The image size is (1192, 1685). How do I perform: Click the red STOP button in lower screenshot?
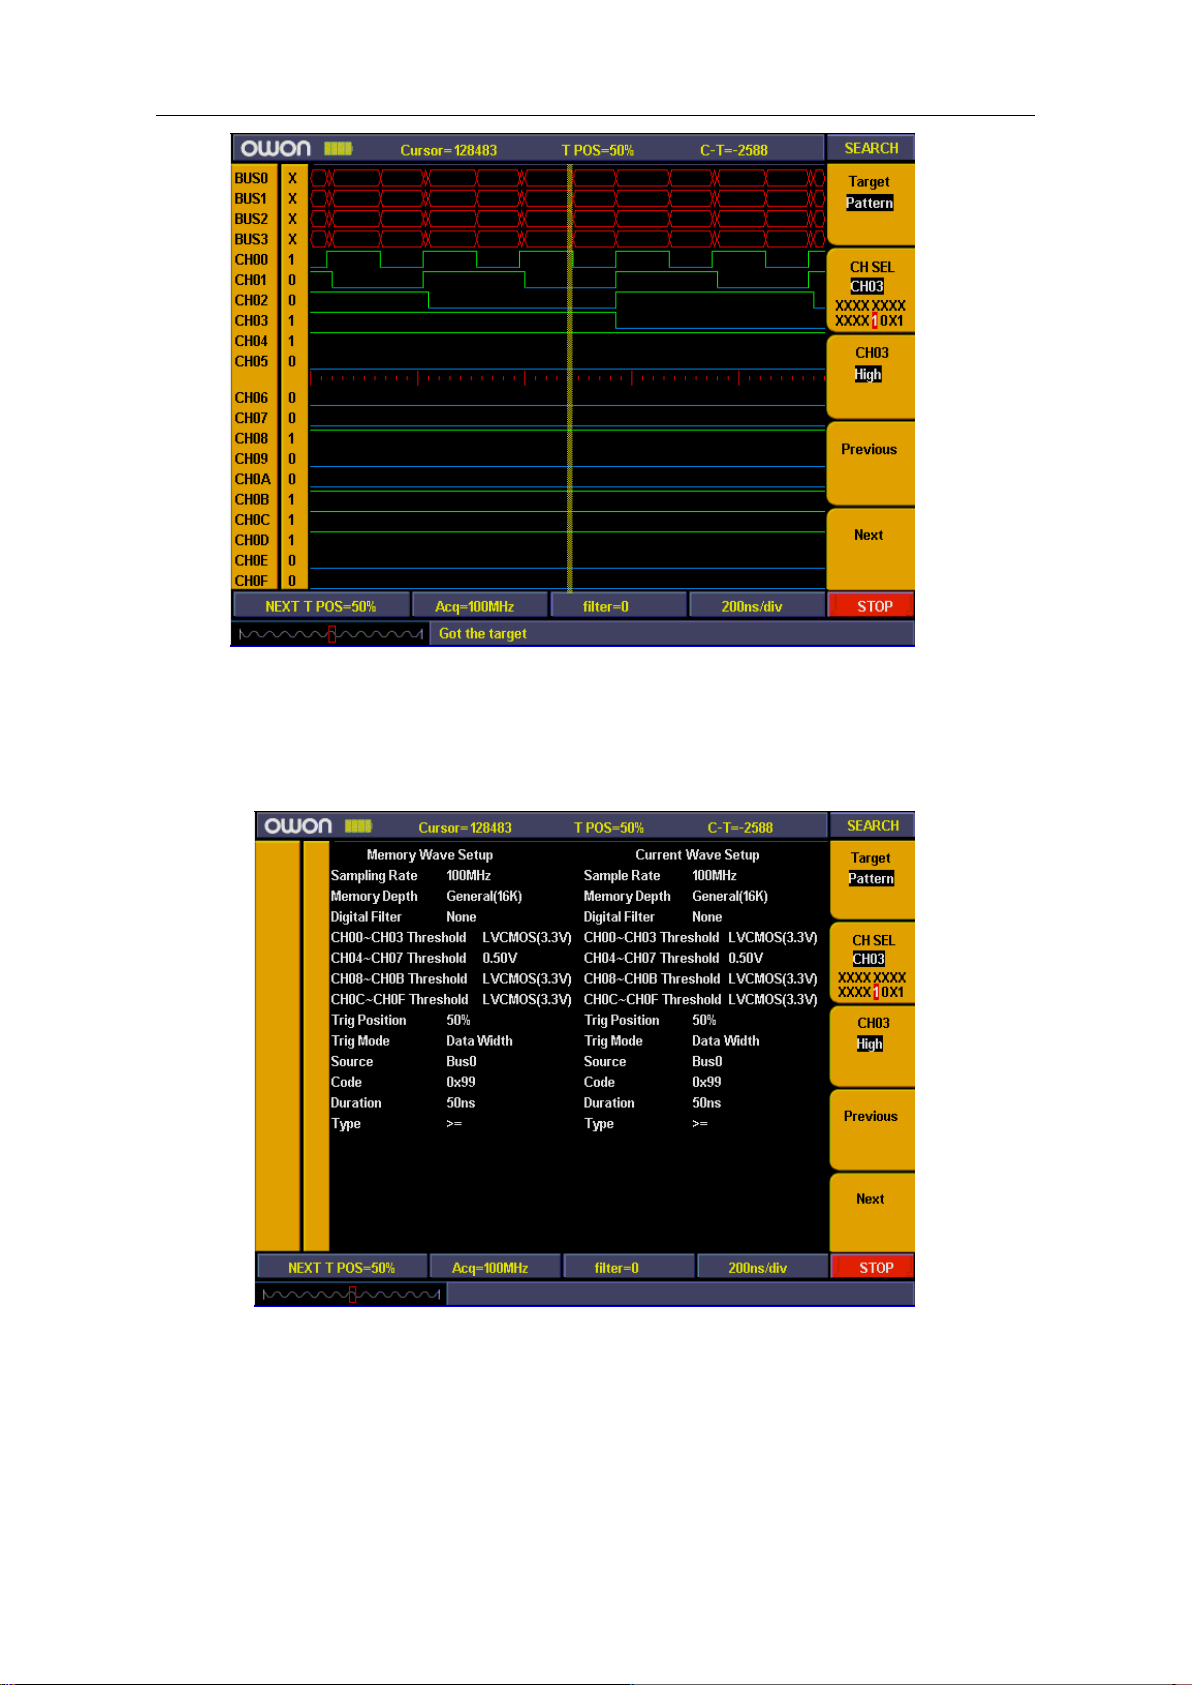click(875, 1267)
